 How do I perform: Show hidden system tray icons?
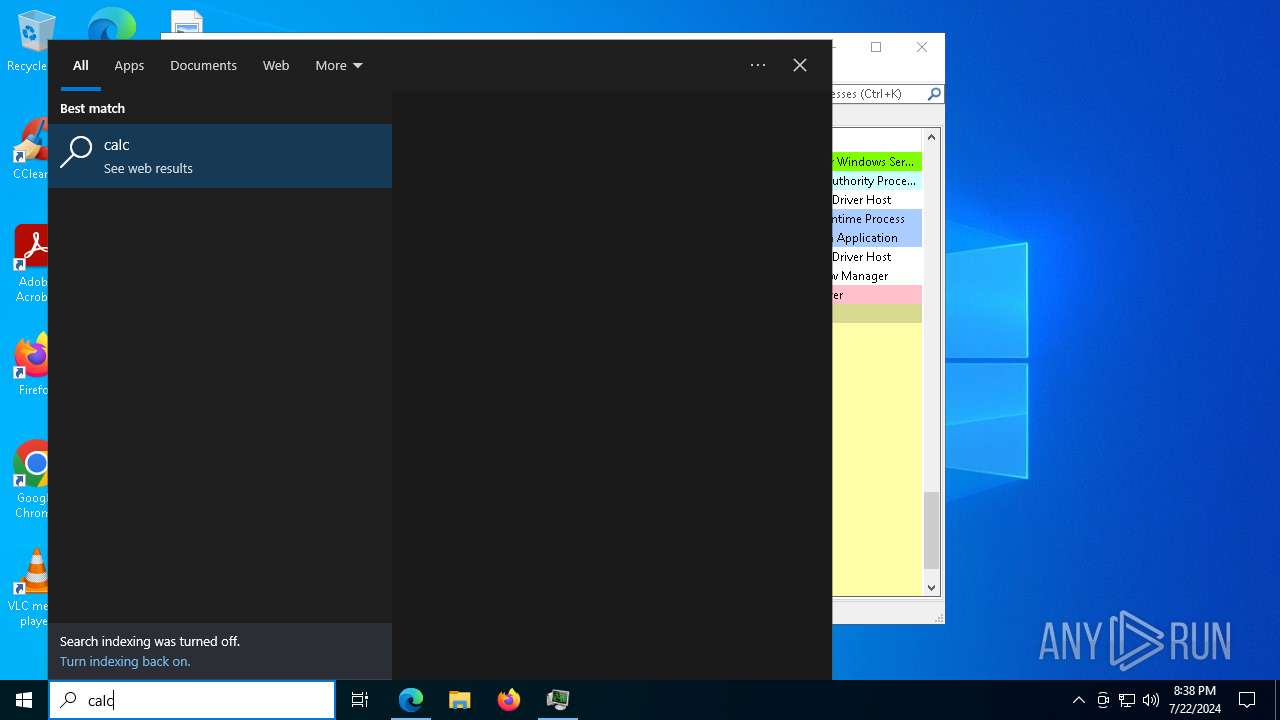pyautogui.click(x=1078, y=700)
